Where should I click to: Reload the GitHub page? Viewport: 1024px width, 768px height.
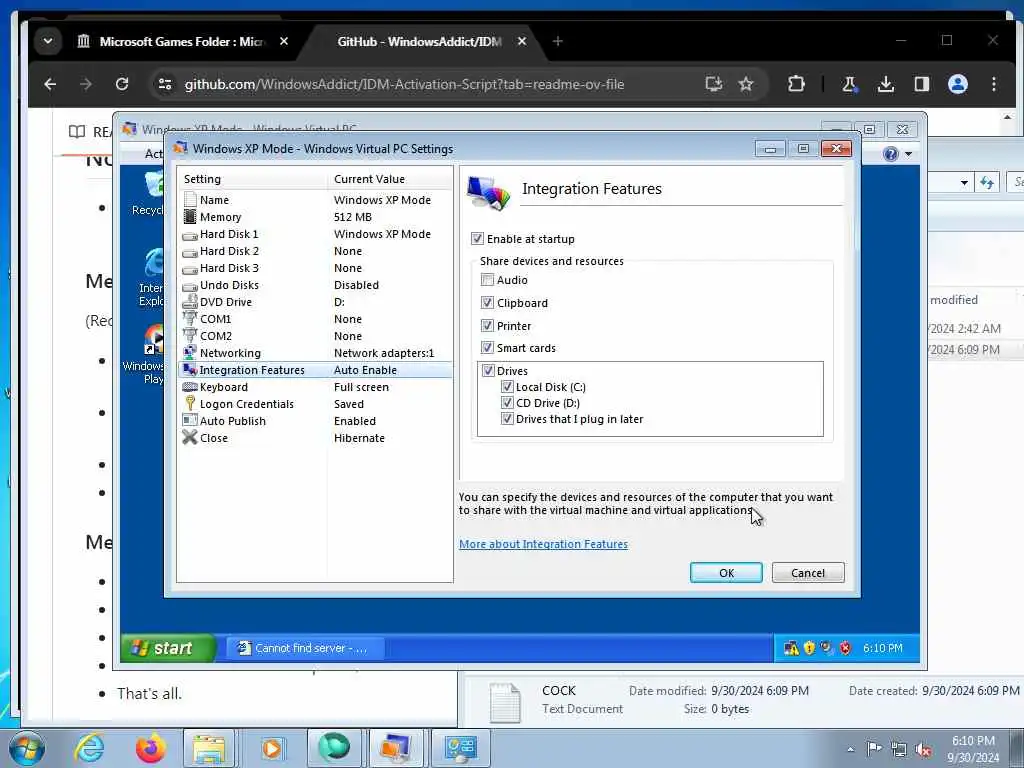122,84
